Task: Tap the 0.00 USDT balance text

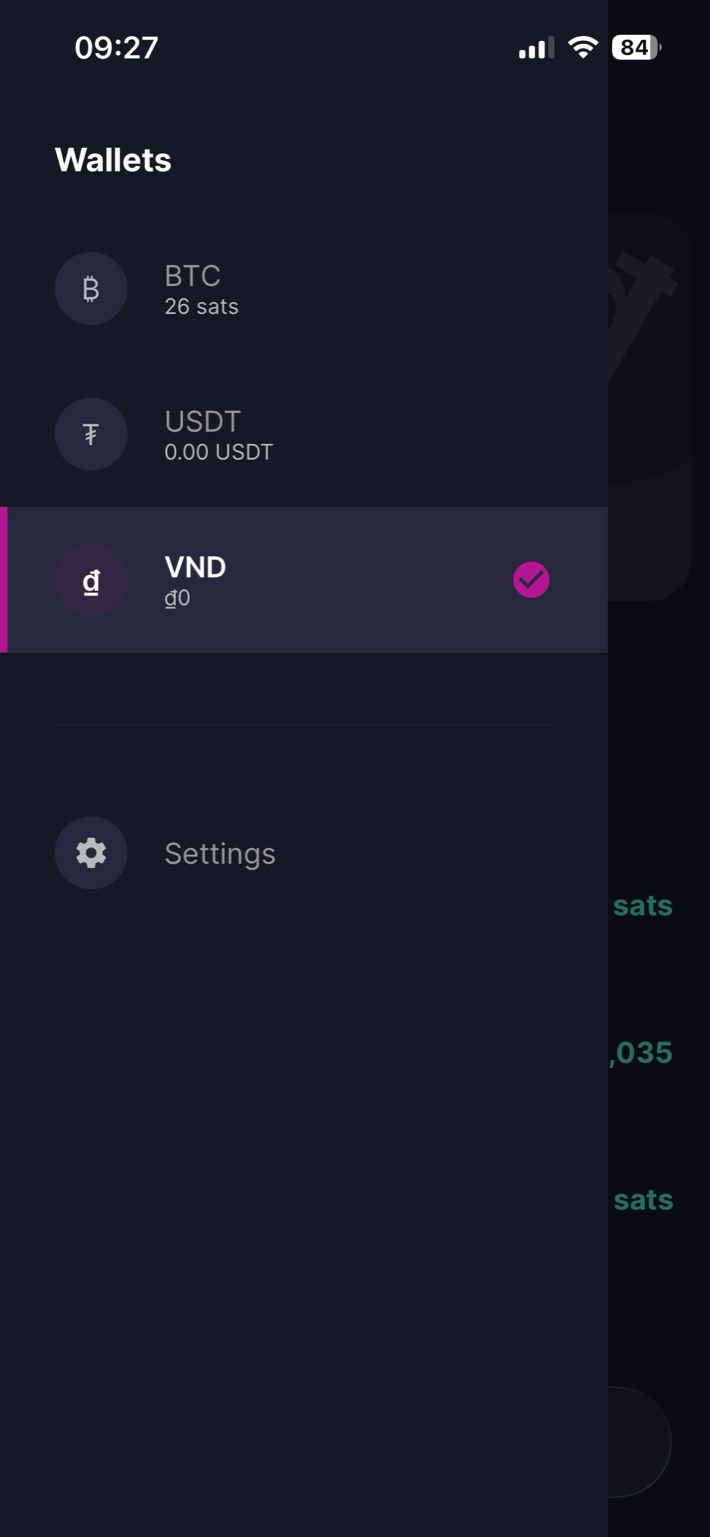Action: (x=218, y=452)
